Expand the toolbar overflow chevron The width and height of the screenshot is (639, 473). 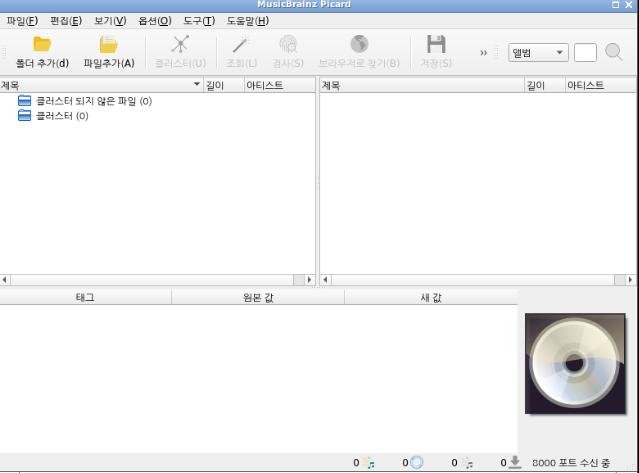click(484, 53)
